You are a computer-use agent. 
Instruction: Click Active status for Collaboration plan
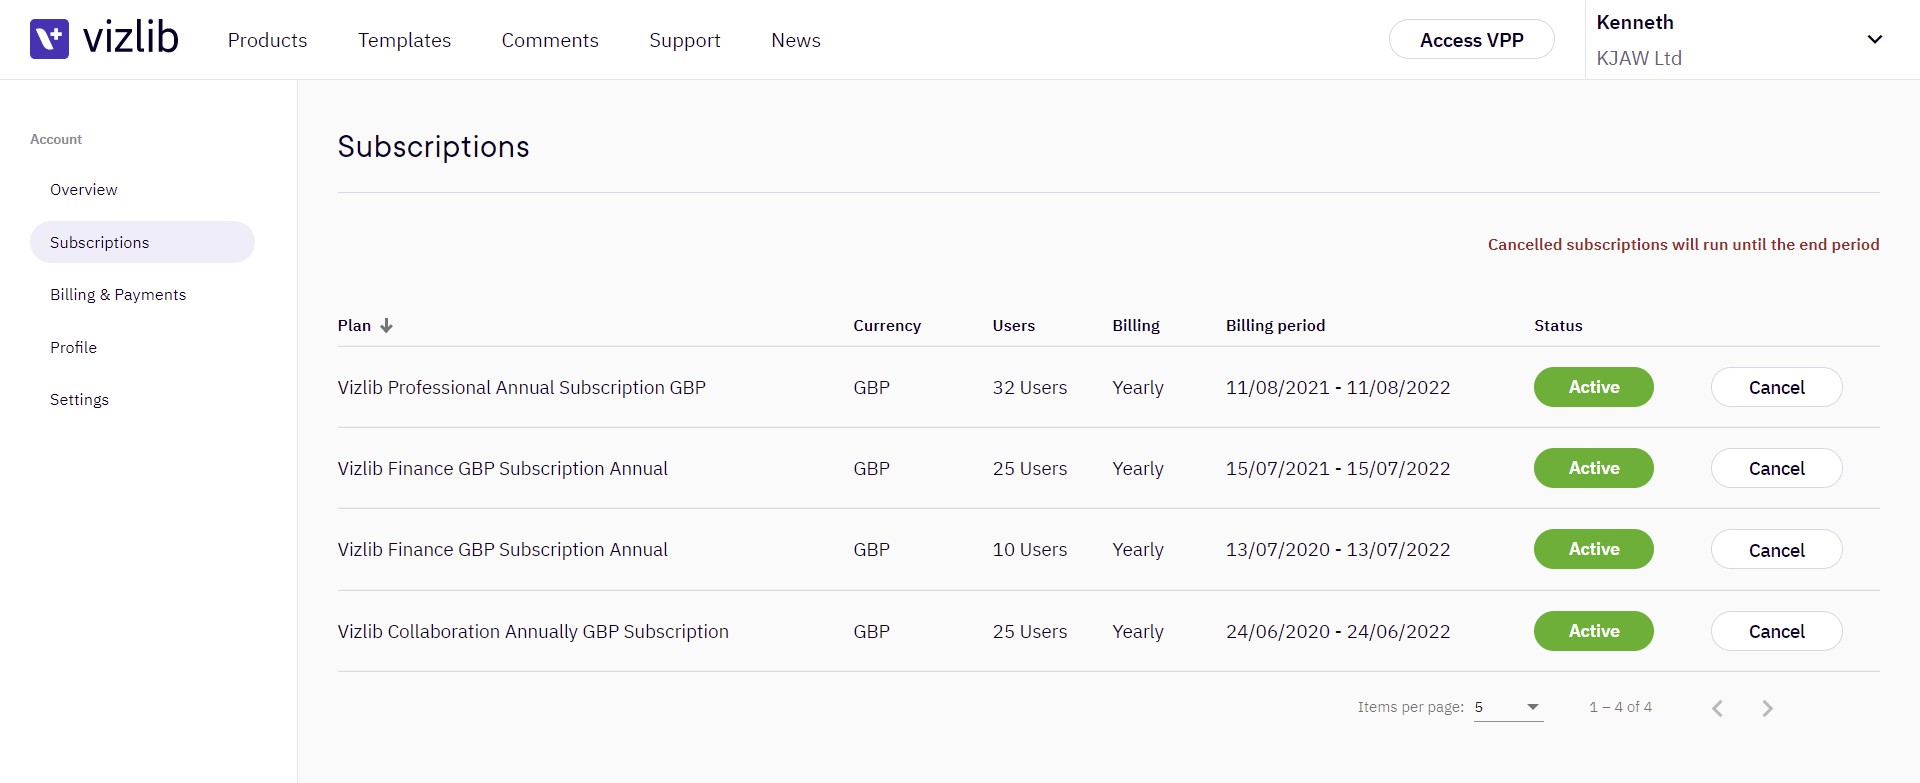1594,631
